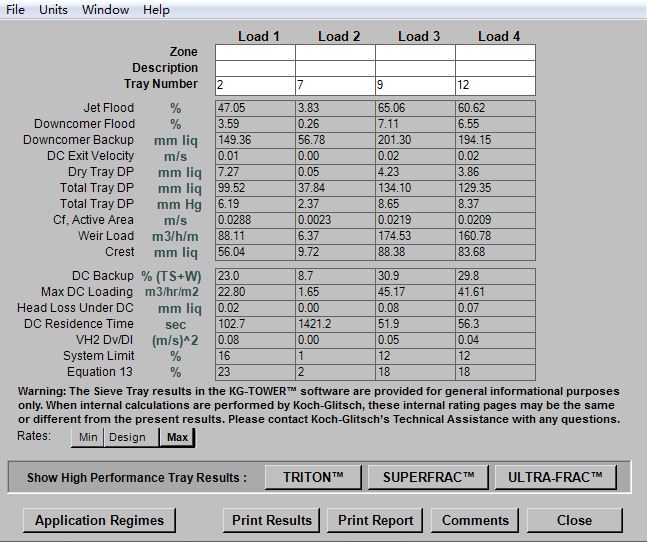Click the Load 2 Description field

(x=335, y=68)
